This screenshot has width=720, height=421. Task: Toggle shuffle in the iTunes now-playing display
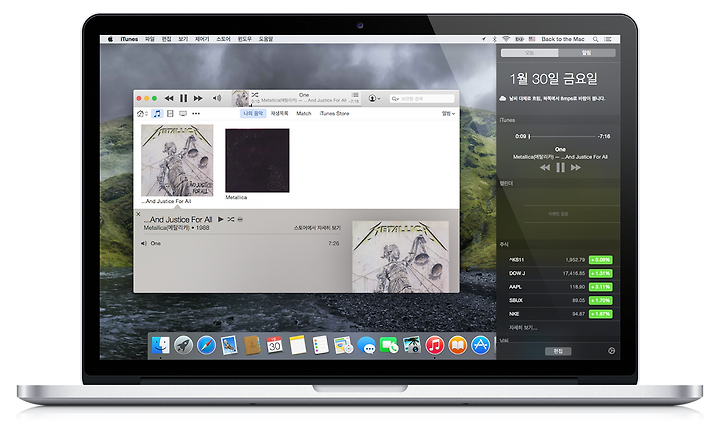point(255,95)
